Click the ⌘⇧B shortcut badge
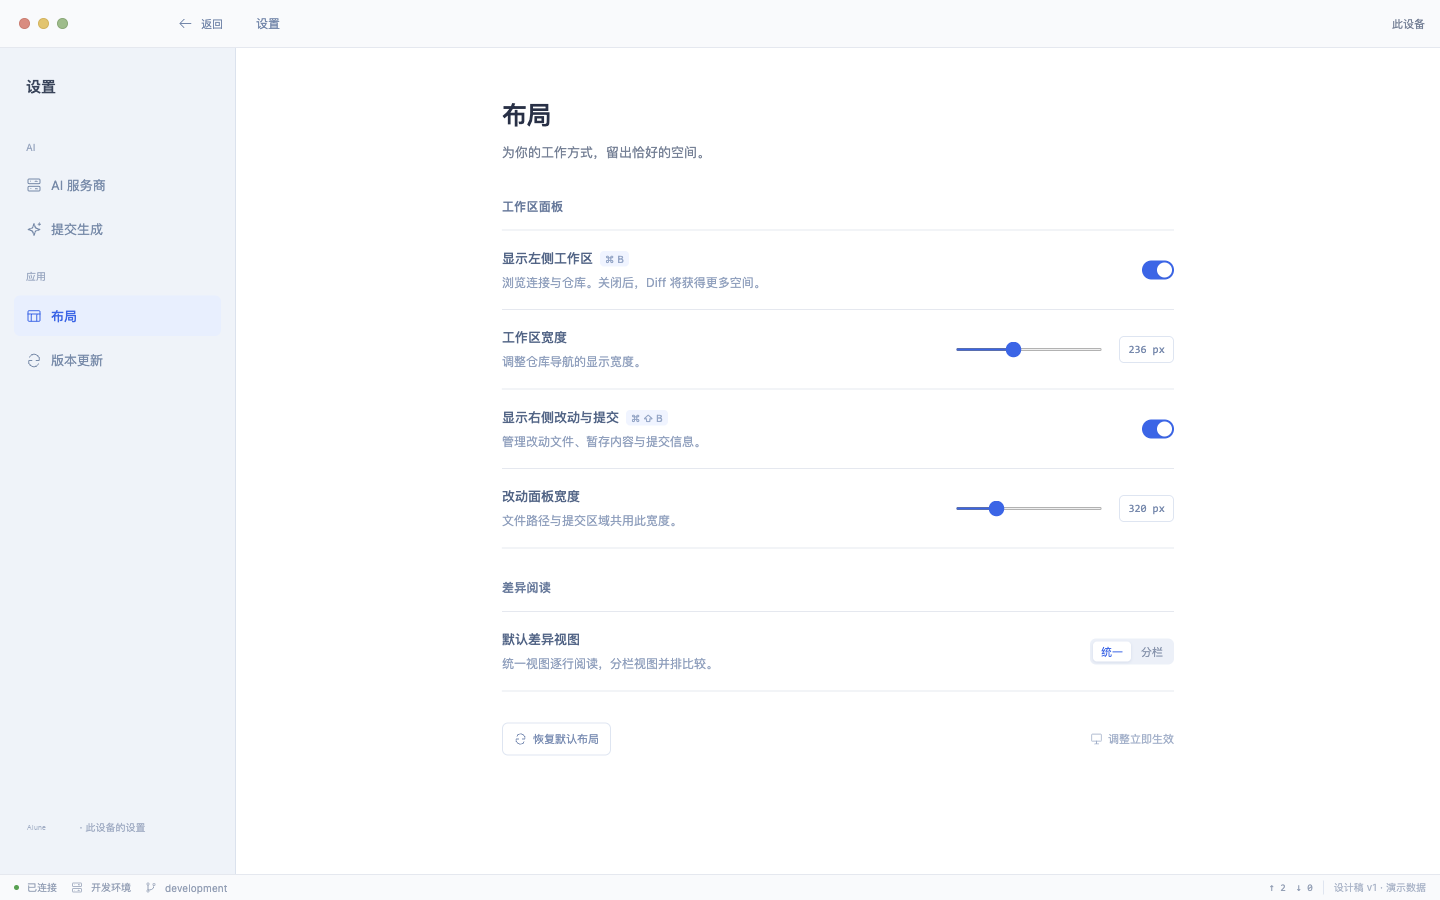 pos(647,418)
